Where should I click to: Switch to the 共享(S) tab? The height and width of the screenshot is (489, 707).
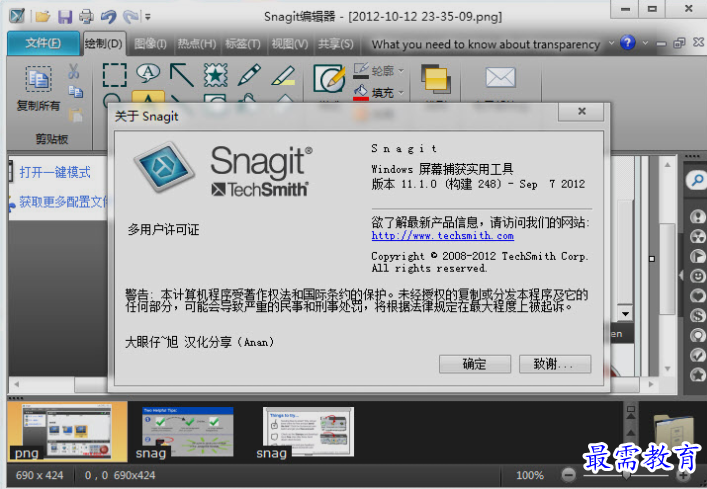click(336, 44)
